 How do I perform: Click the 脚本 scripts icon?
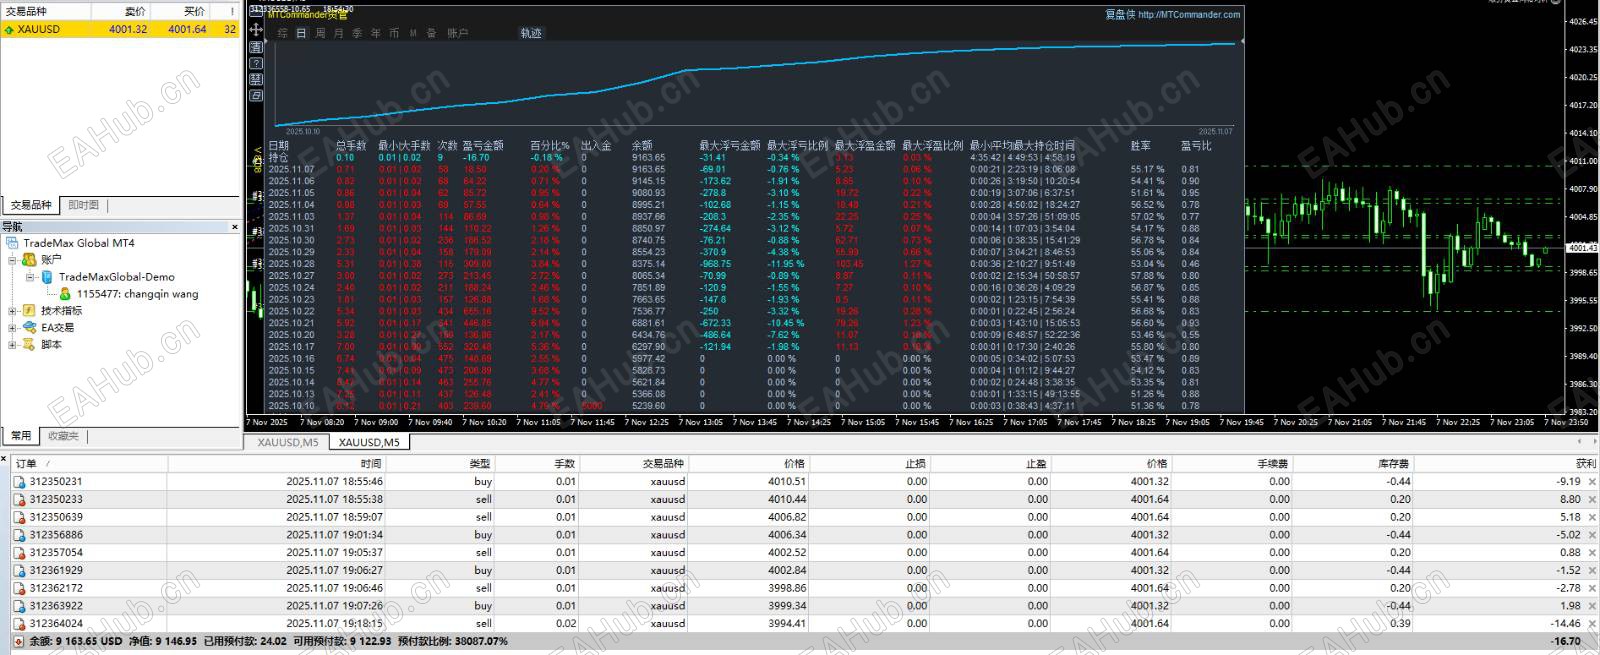tap(29, 344)
